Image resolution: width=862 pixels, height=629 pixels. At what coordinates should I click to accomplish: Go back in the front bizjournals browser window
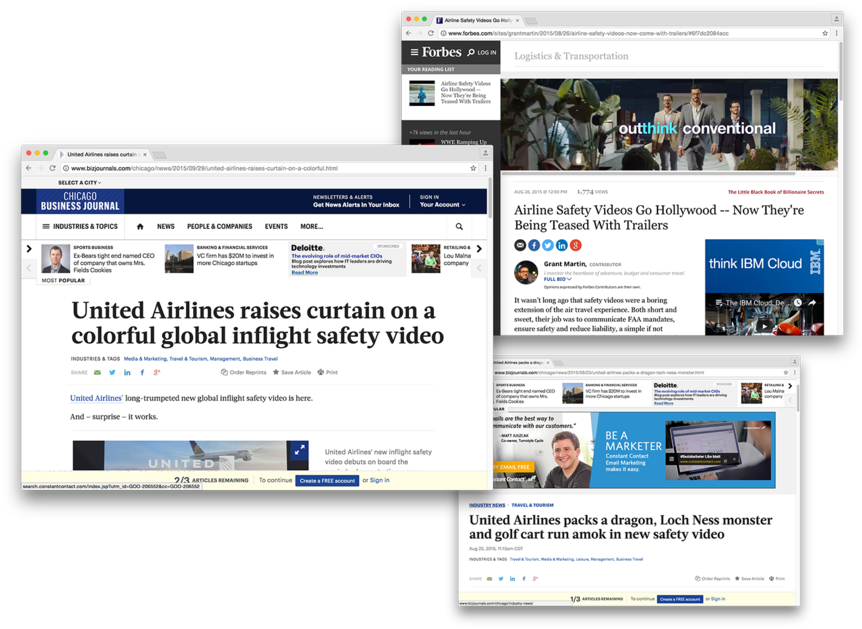[29, 168]
